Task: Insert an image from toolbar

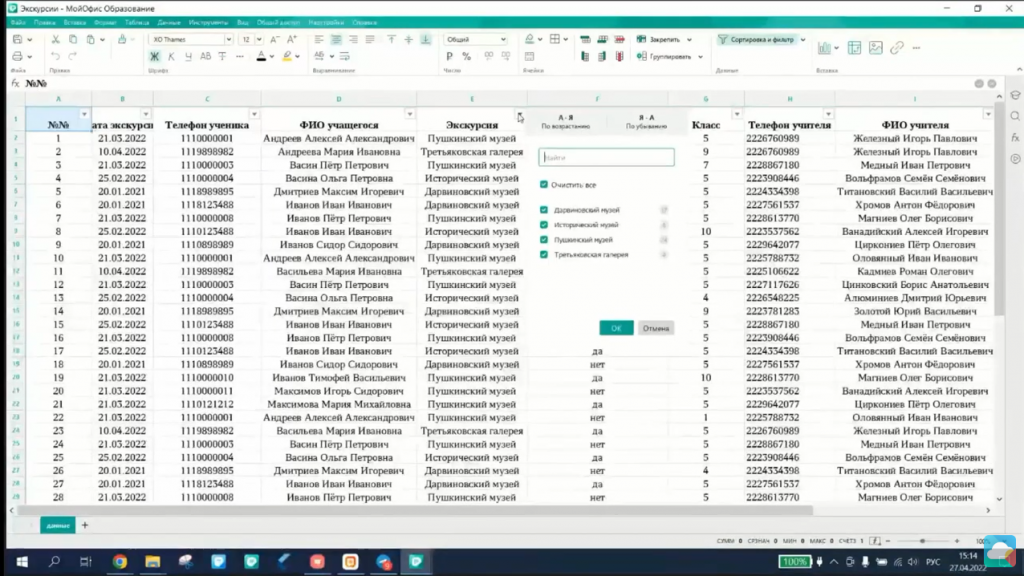Action: (875, 48)
